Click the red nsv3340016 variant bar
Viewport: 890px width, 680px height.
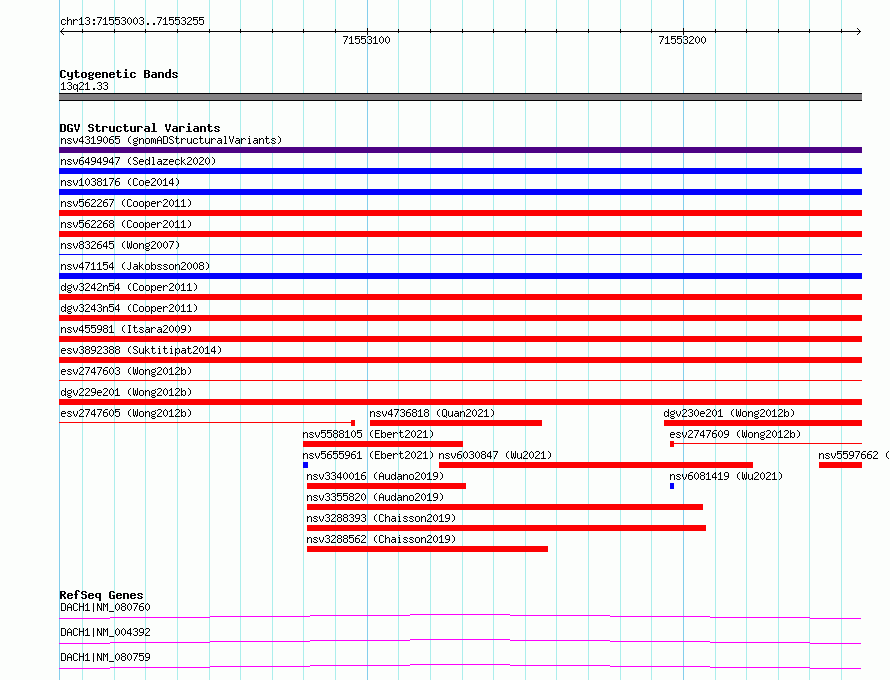click(386, 486)
